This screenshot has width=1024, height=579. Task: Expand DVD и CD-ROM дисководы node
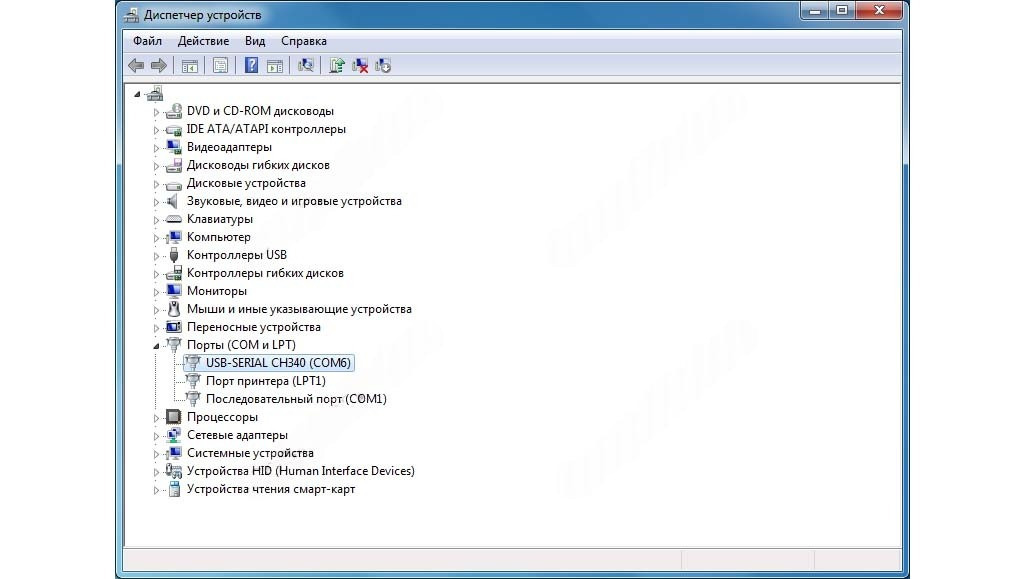coord(156,111)
